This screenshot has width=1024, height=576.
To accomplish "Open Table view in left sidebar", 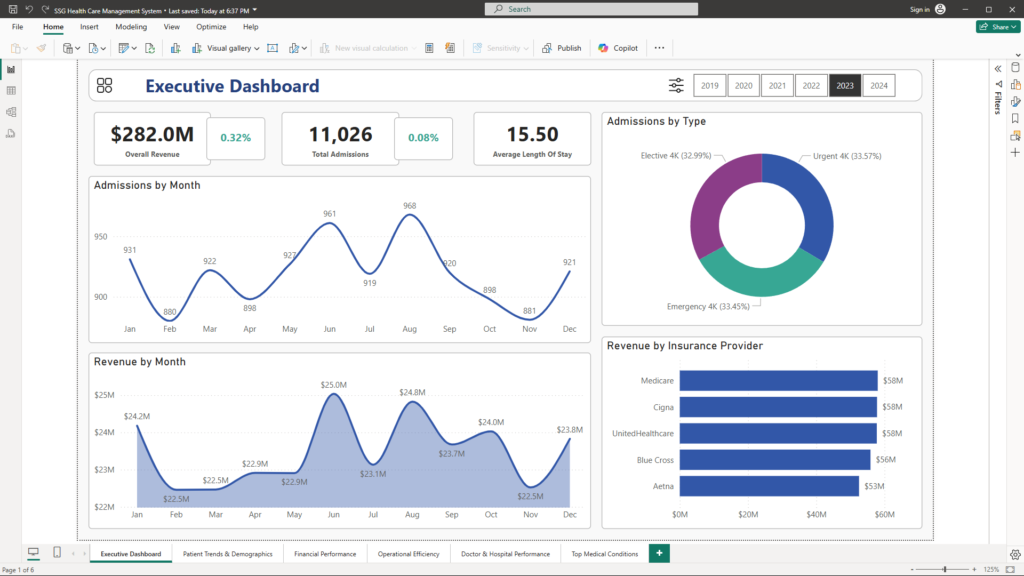I will coord(11,90).
